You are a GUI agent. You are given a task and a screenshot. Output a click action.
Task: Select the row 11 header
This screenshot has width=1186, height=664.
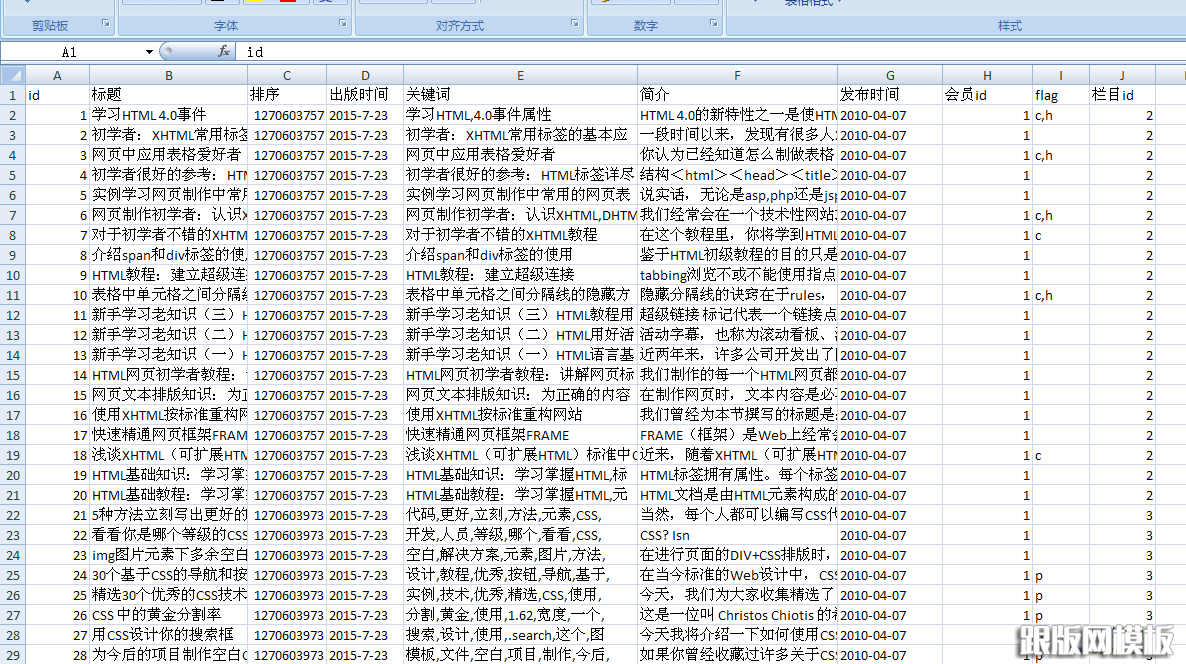[x=12, y=295]
